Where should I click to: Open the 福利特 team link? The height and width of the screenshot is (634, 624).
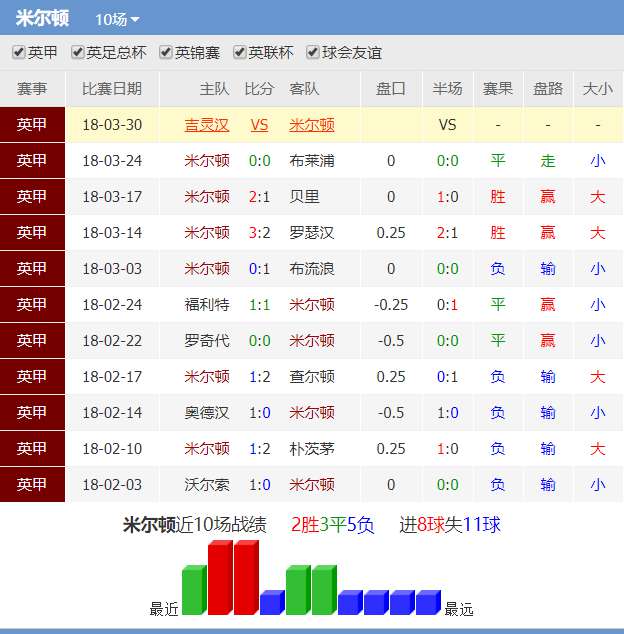207,305
